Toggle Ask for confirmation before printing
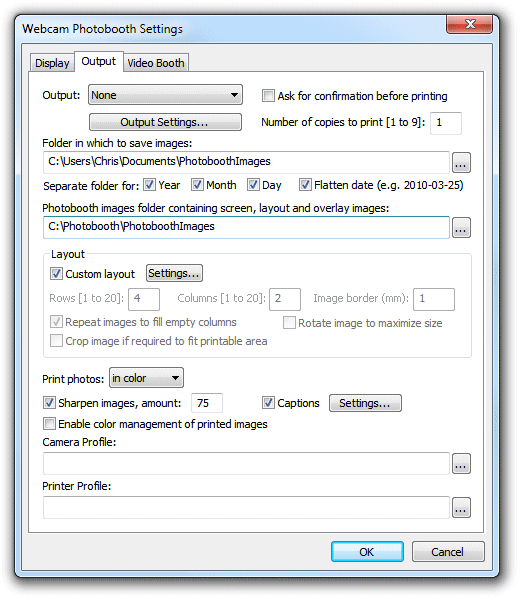This screenshot has width=521, height=602. tap(268, 96)
